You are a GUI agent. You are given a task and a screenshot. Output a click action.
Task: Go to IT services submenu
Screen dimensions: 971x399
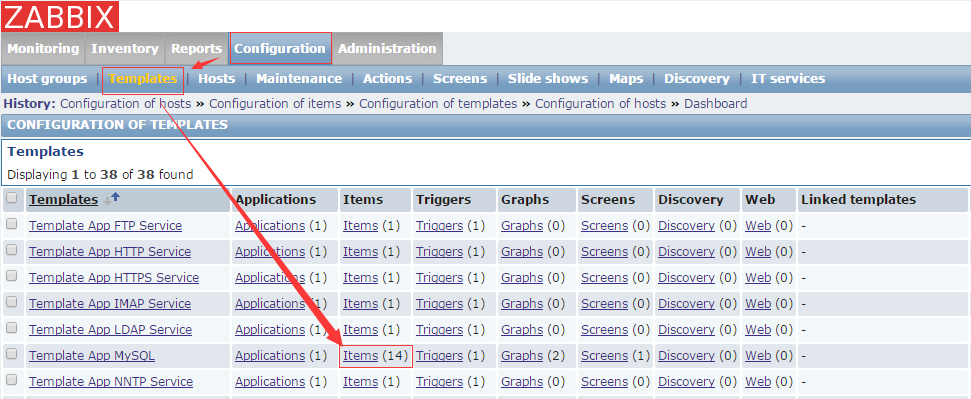(x=788, y=79)
